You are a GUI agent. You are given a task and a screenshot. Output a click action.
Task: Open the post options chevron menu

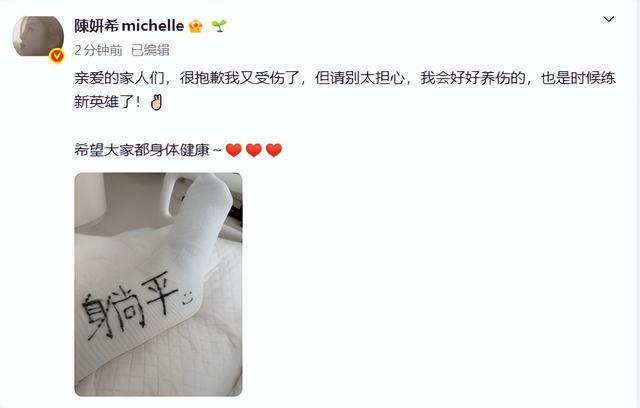[x=609, y=19]
